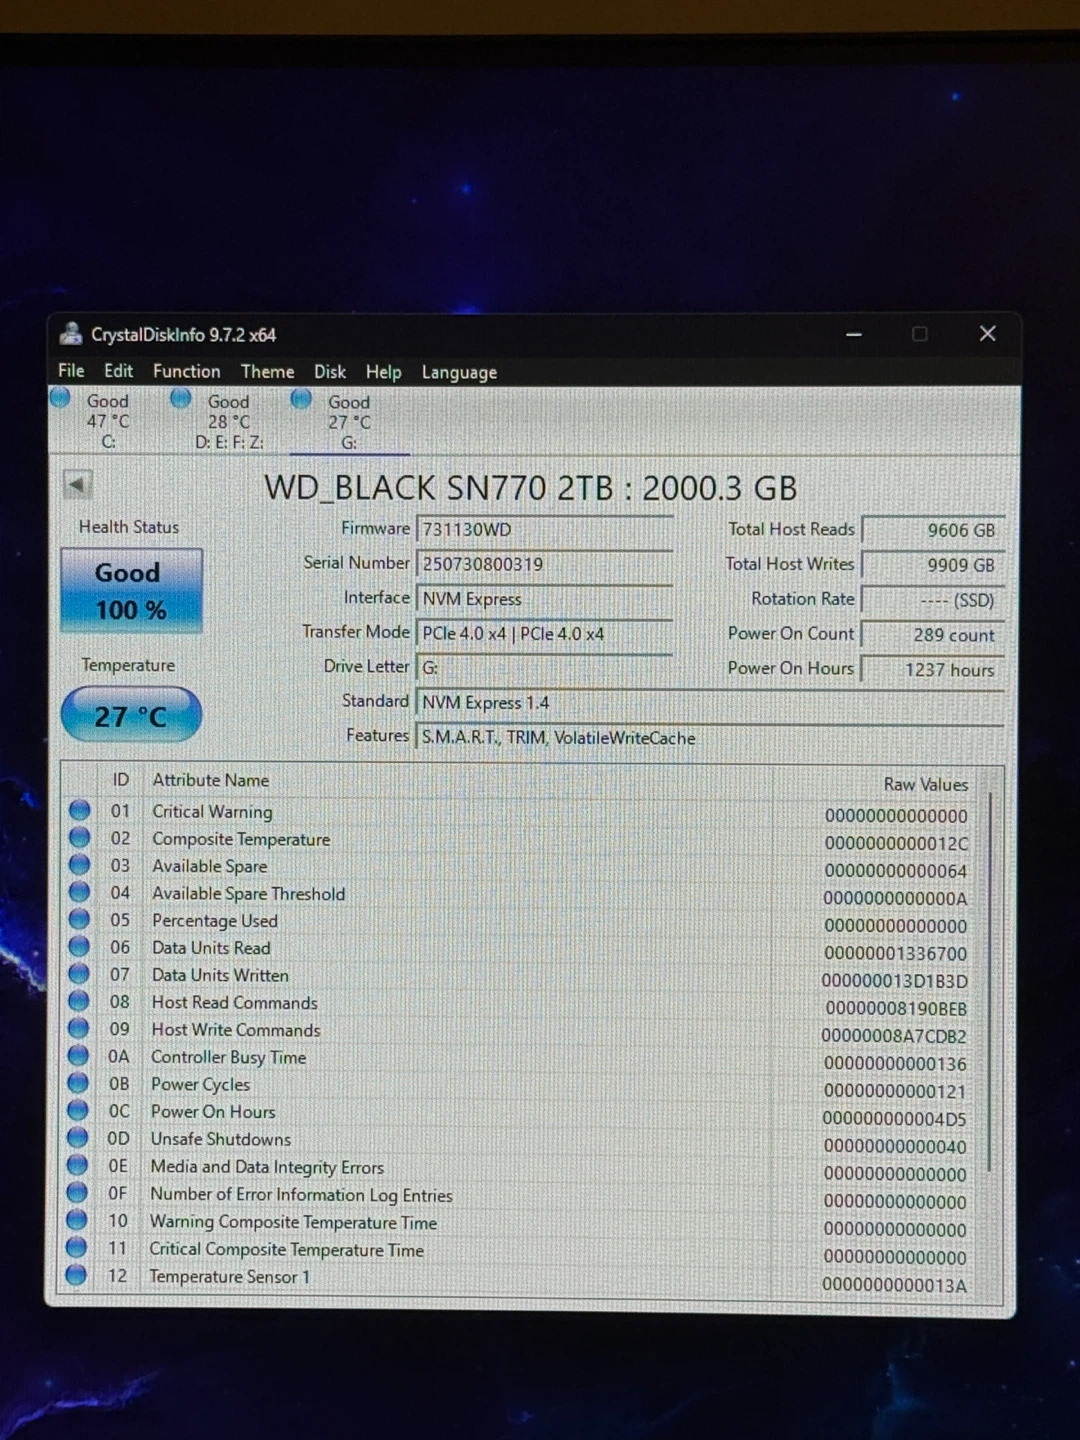
Task: Click the status orb for Composite Temperature
Action: [x=80, y=837]
